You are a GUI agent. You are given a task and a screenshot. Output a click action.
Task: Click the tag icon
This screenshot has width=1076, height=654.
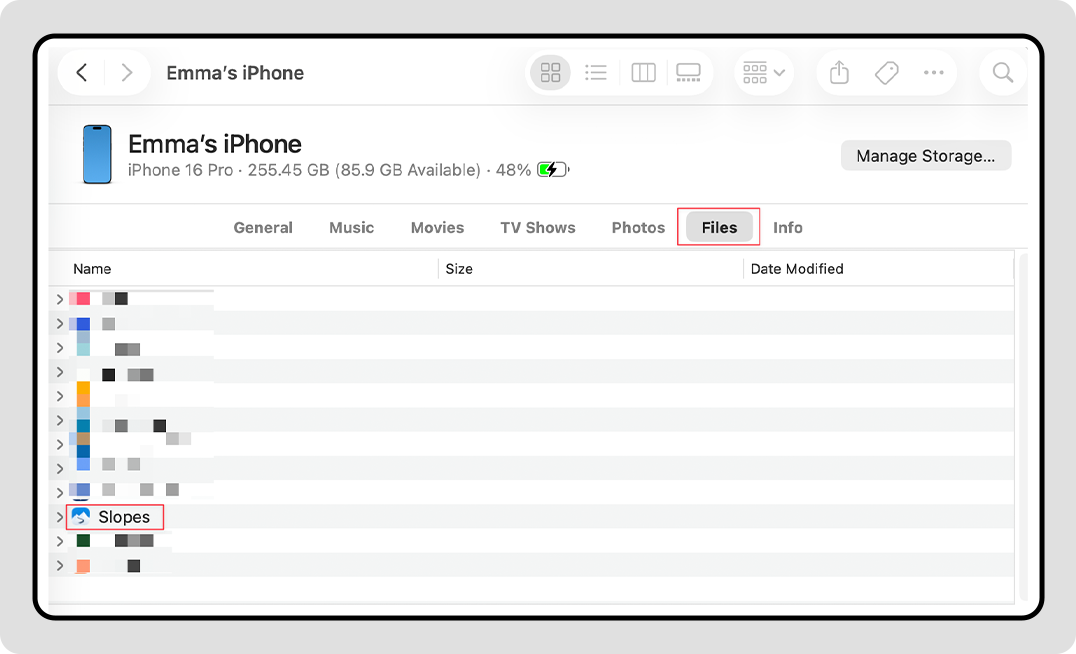[886, 73]
